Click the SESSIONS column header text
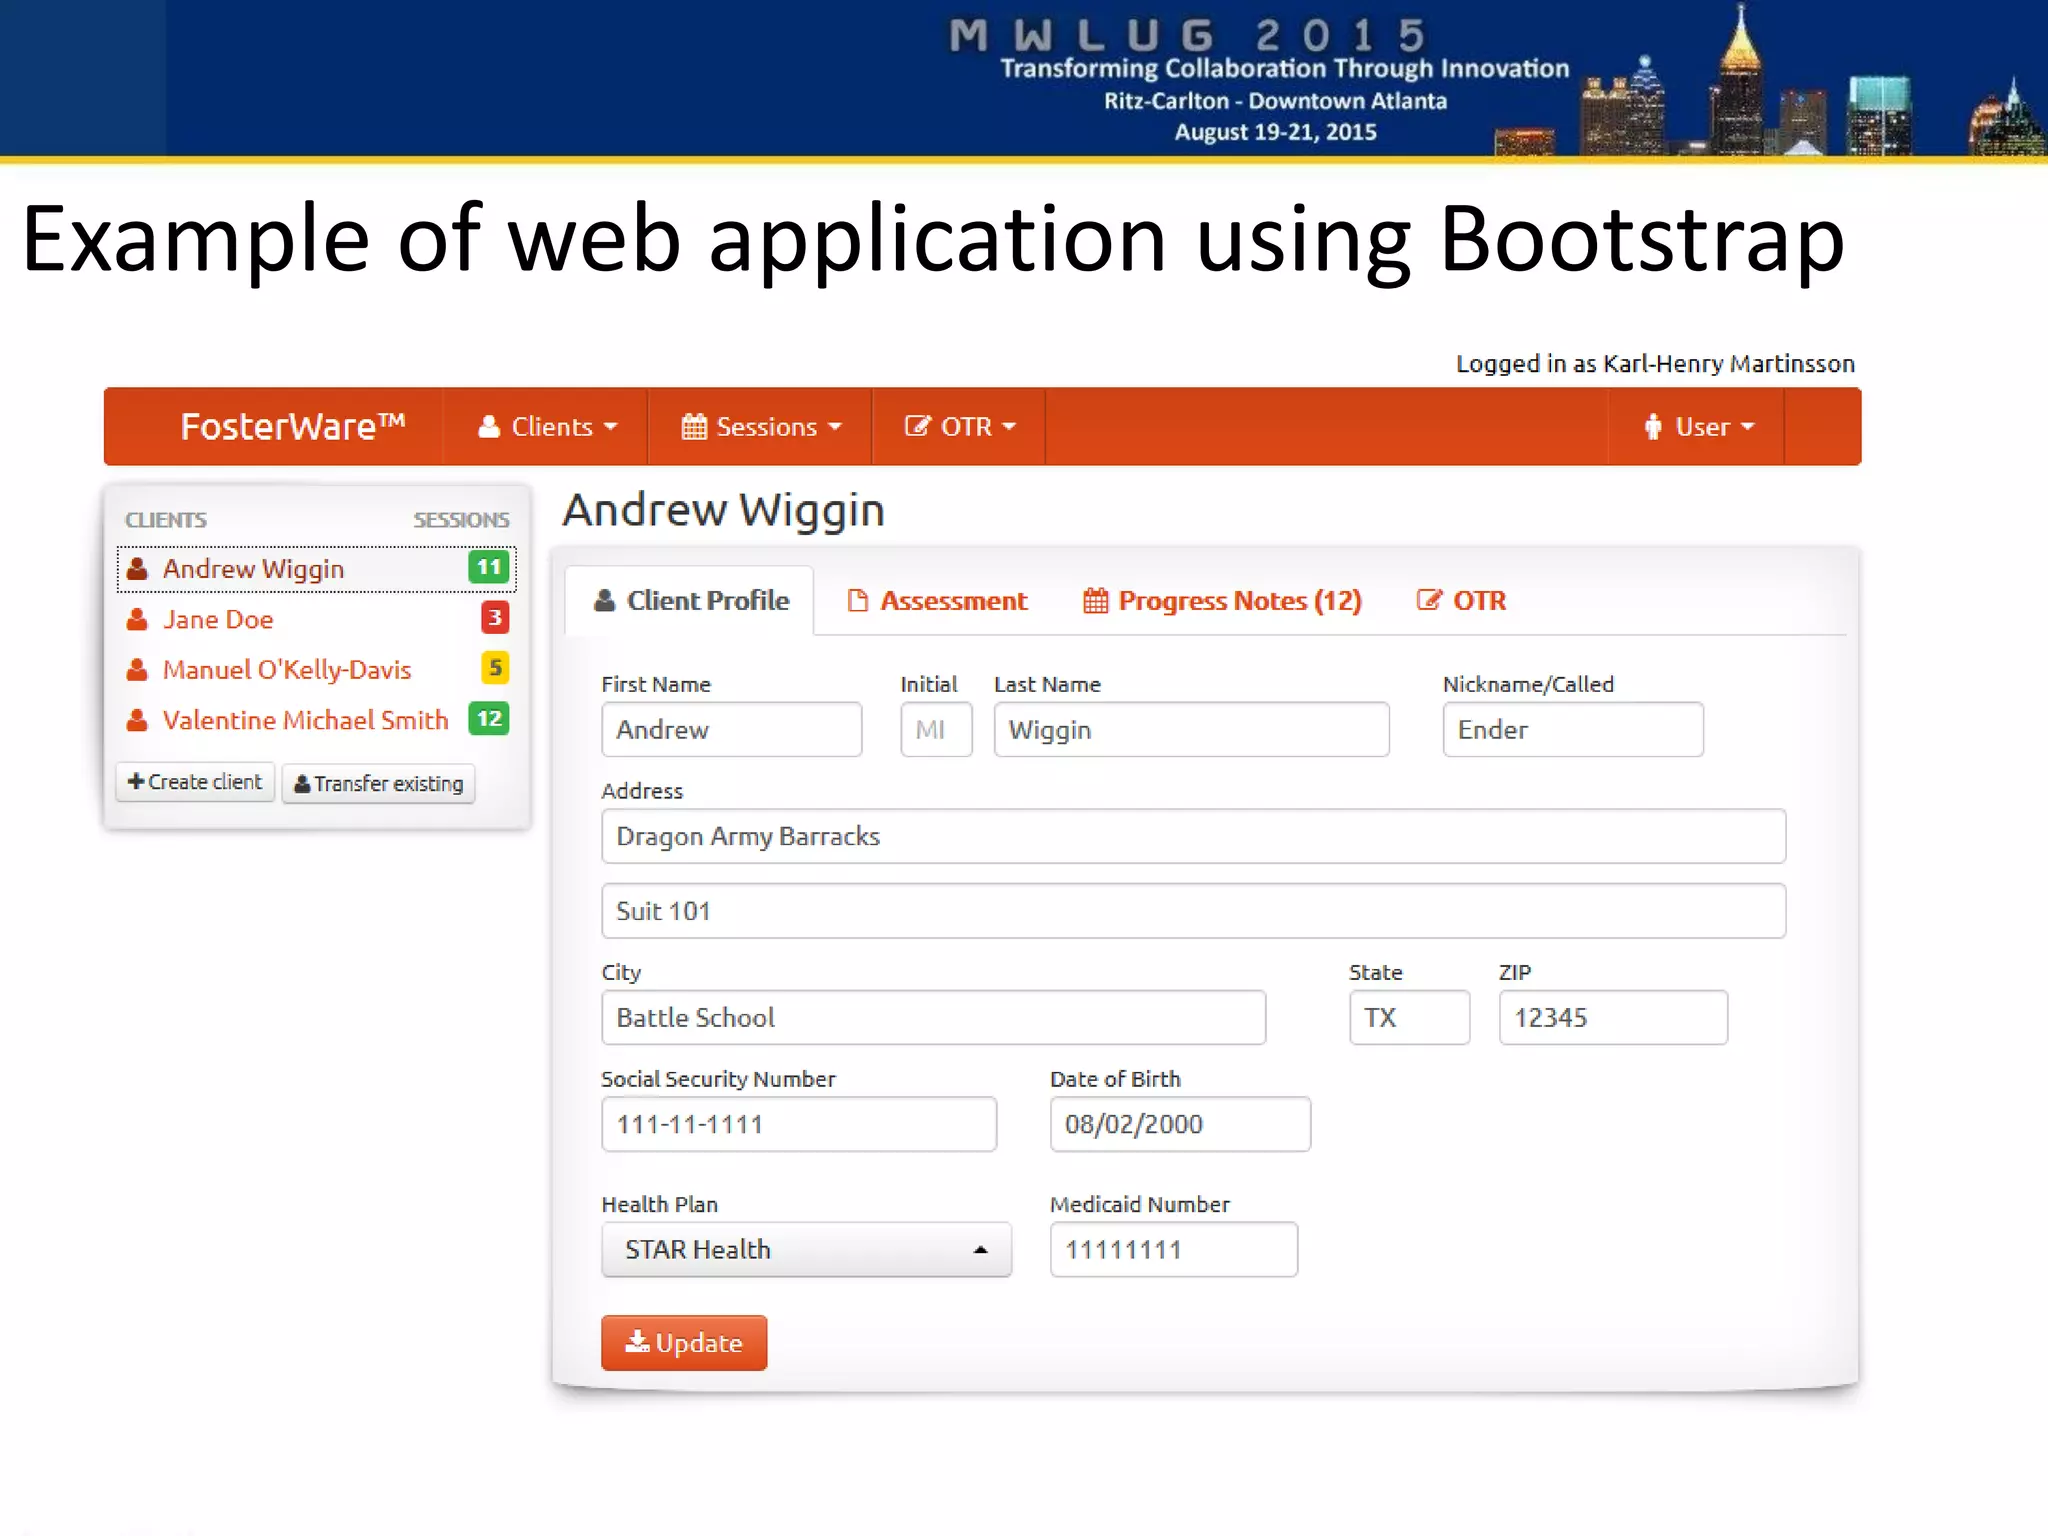Image resolution: width=2048 pixels, height=1536 pixels. coord(461,520)
